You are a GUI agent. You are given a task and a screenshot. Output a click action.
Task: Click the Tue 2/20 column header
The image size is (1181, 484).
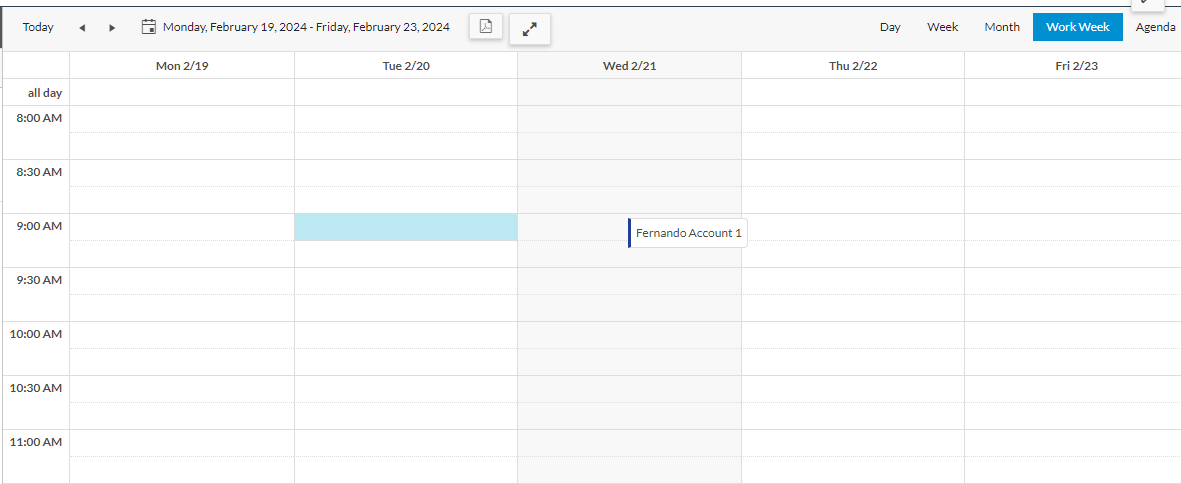pyautogui.click(x=406, y=66)
